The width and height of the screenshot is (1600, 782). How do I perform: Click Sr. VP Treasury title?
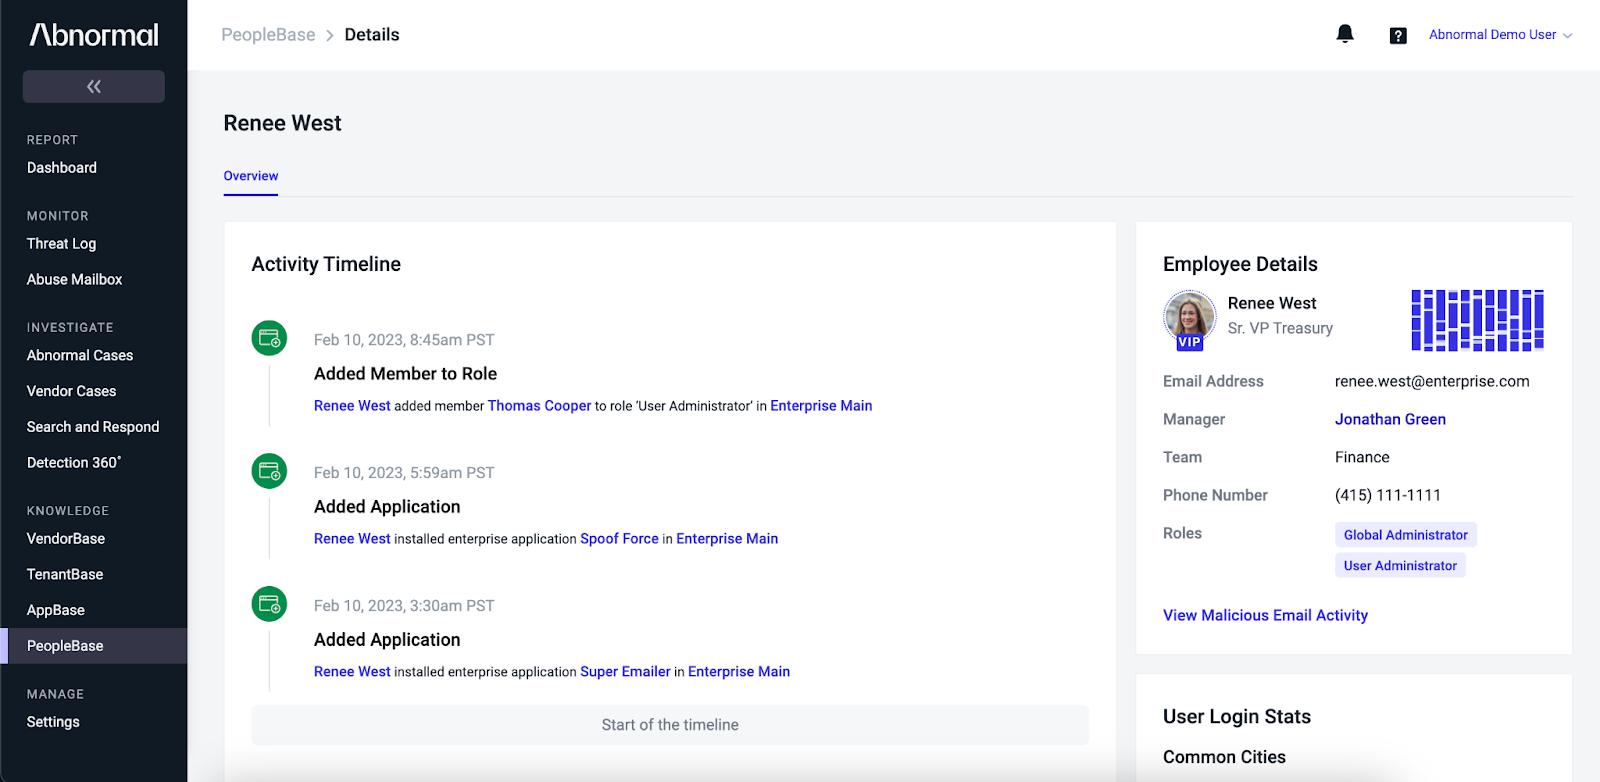tap(1280, 329)
